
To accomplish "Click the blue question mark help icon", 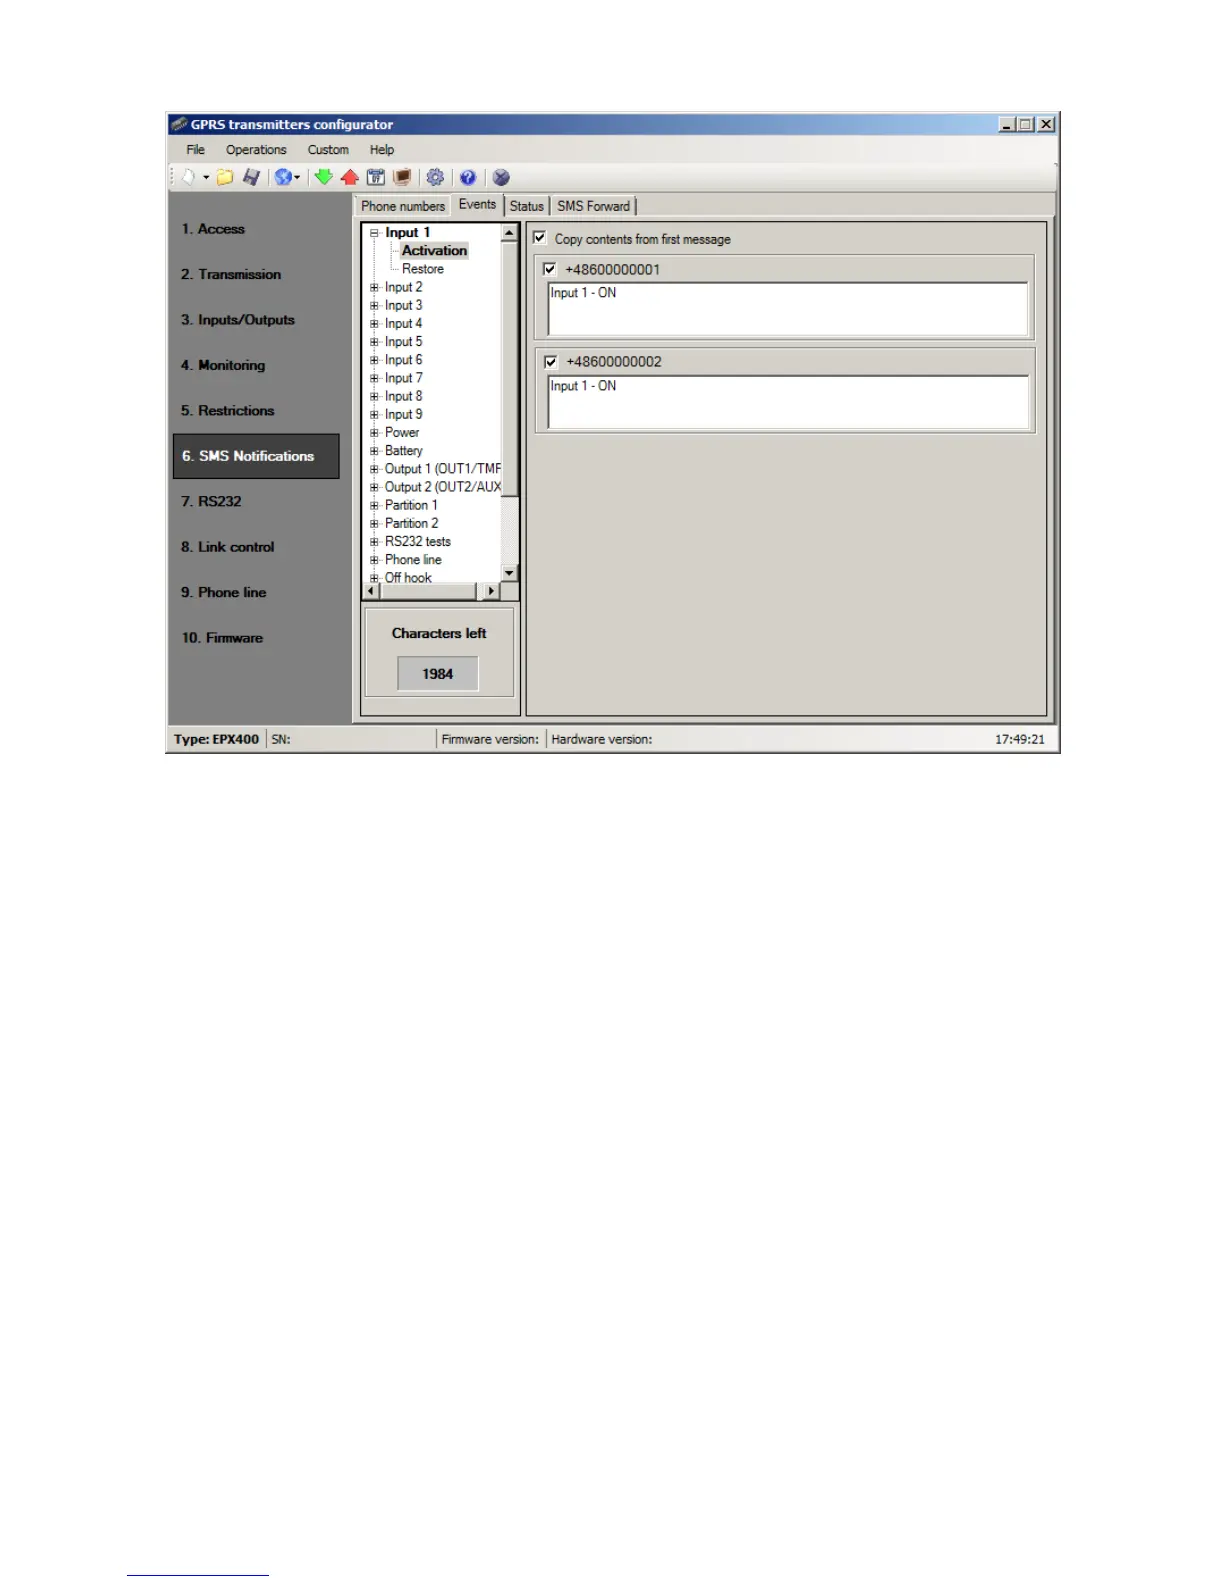I will pyautogui.click(x=468, y=177).
